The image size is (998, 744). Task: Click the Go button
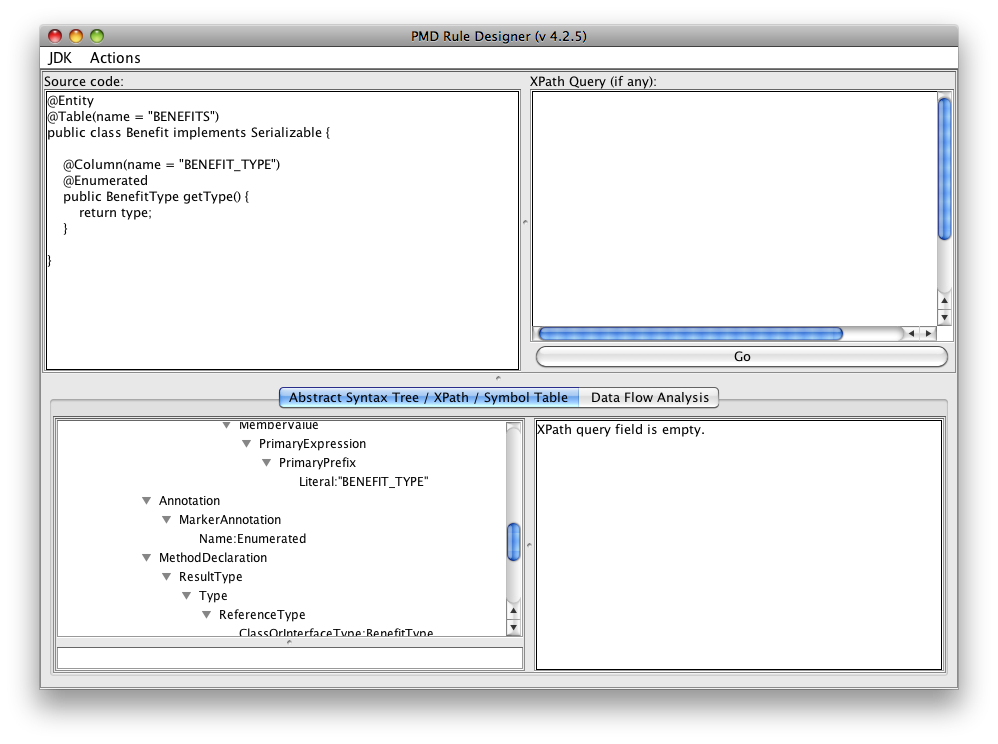pos(741,356)
